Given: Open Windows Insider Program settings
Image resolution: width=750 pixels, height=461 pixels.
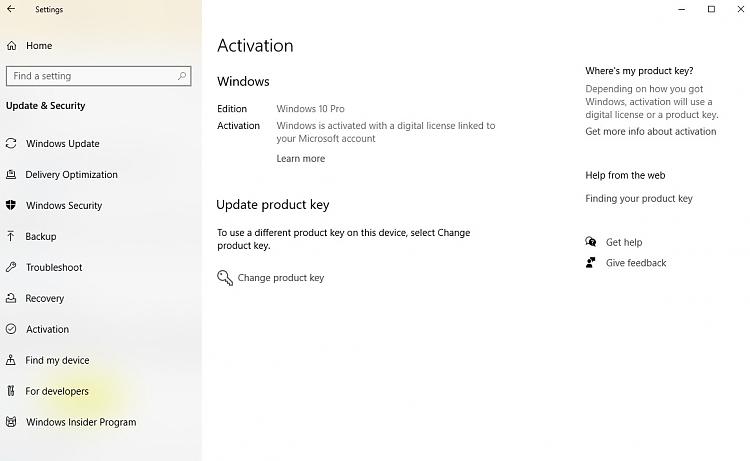Looking at the screenshot, I should pyautogui.click(x=81, y=422).
